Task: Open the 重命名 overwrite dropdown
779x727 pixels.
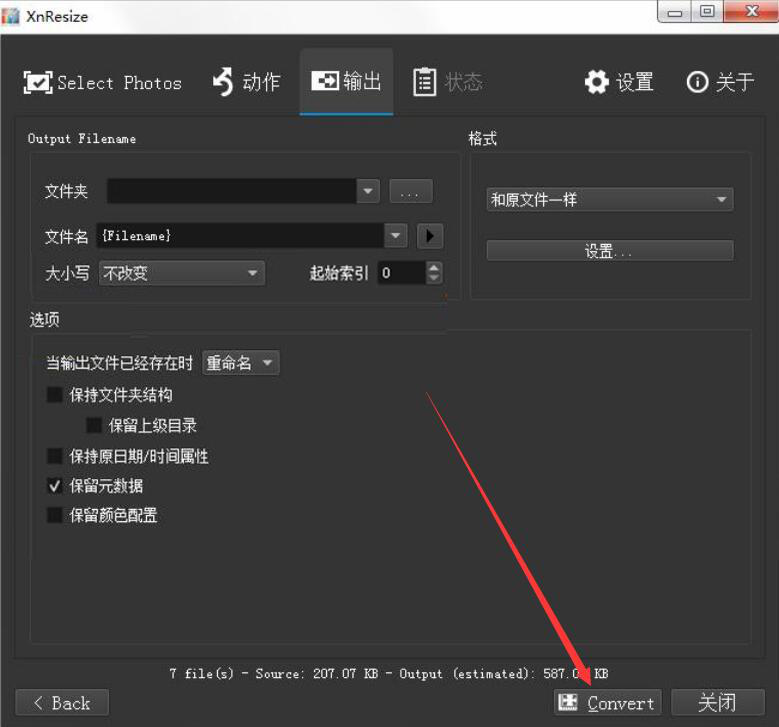Action: pos(240,363)
